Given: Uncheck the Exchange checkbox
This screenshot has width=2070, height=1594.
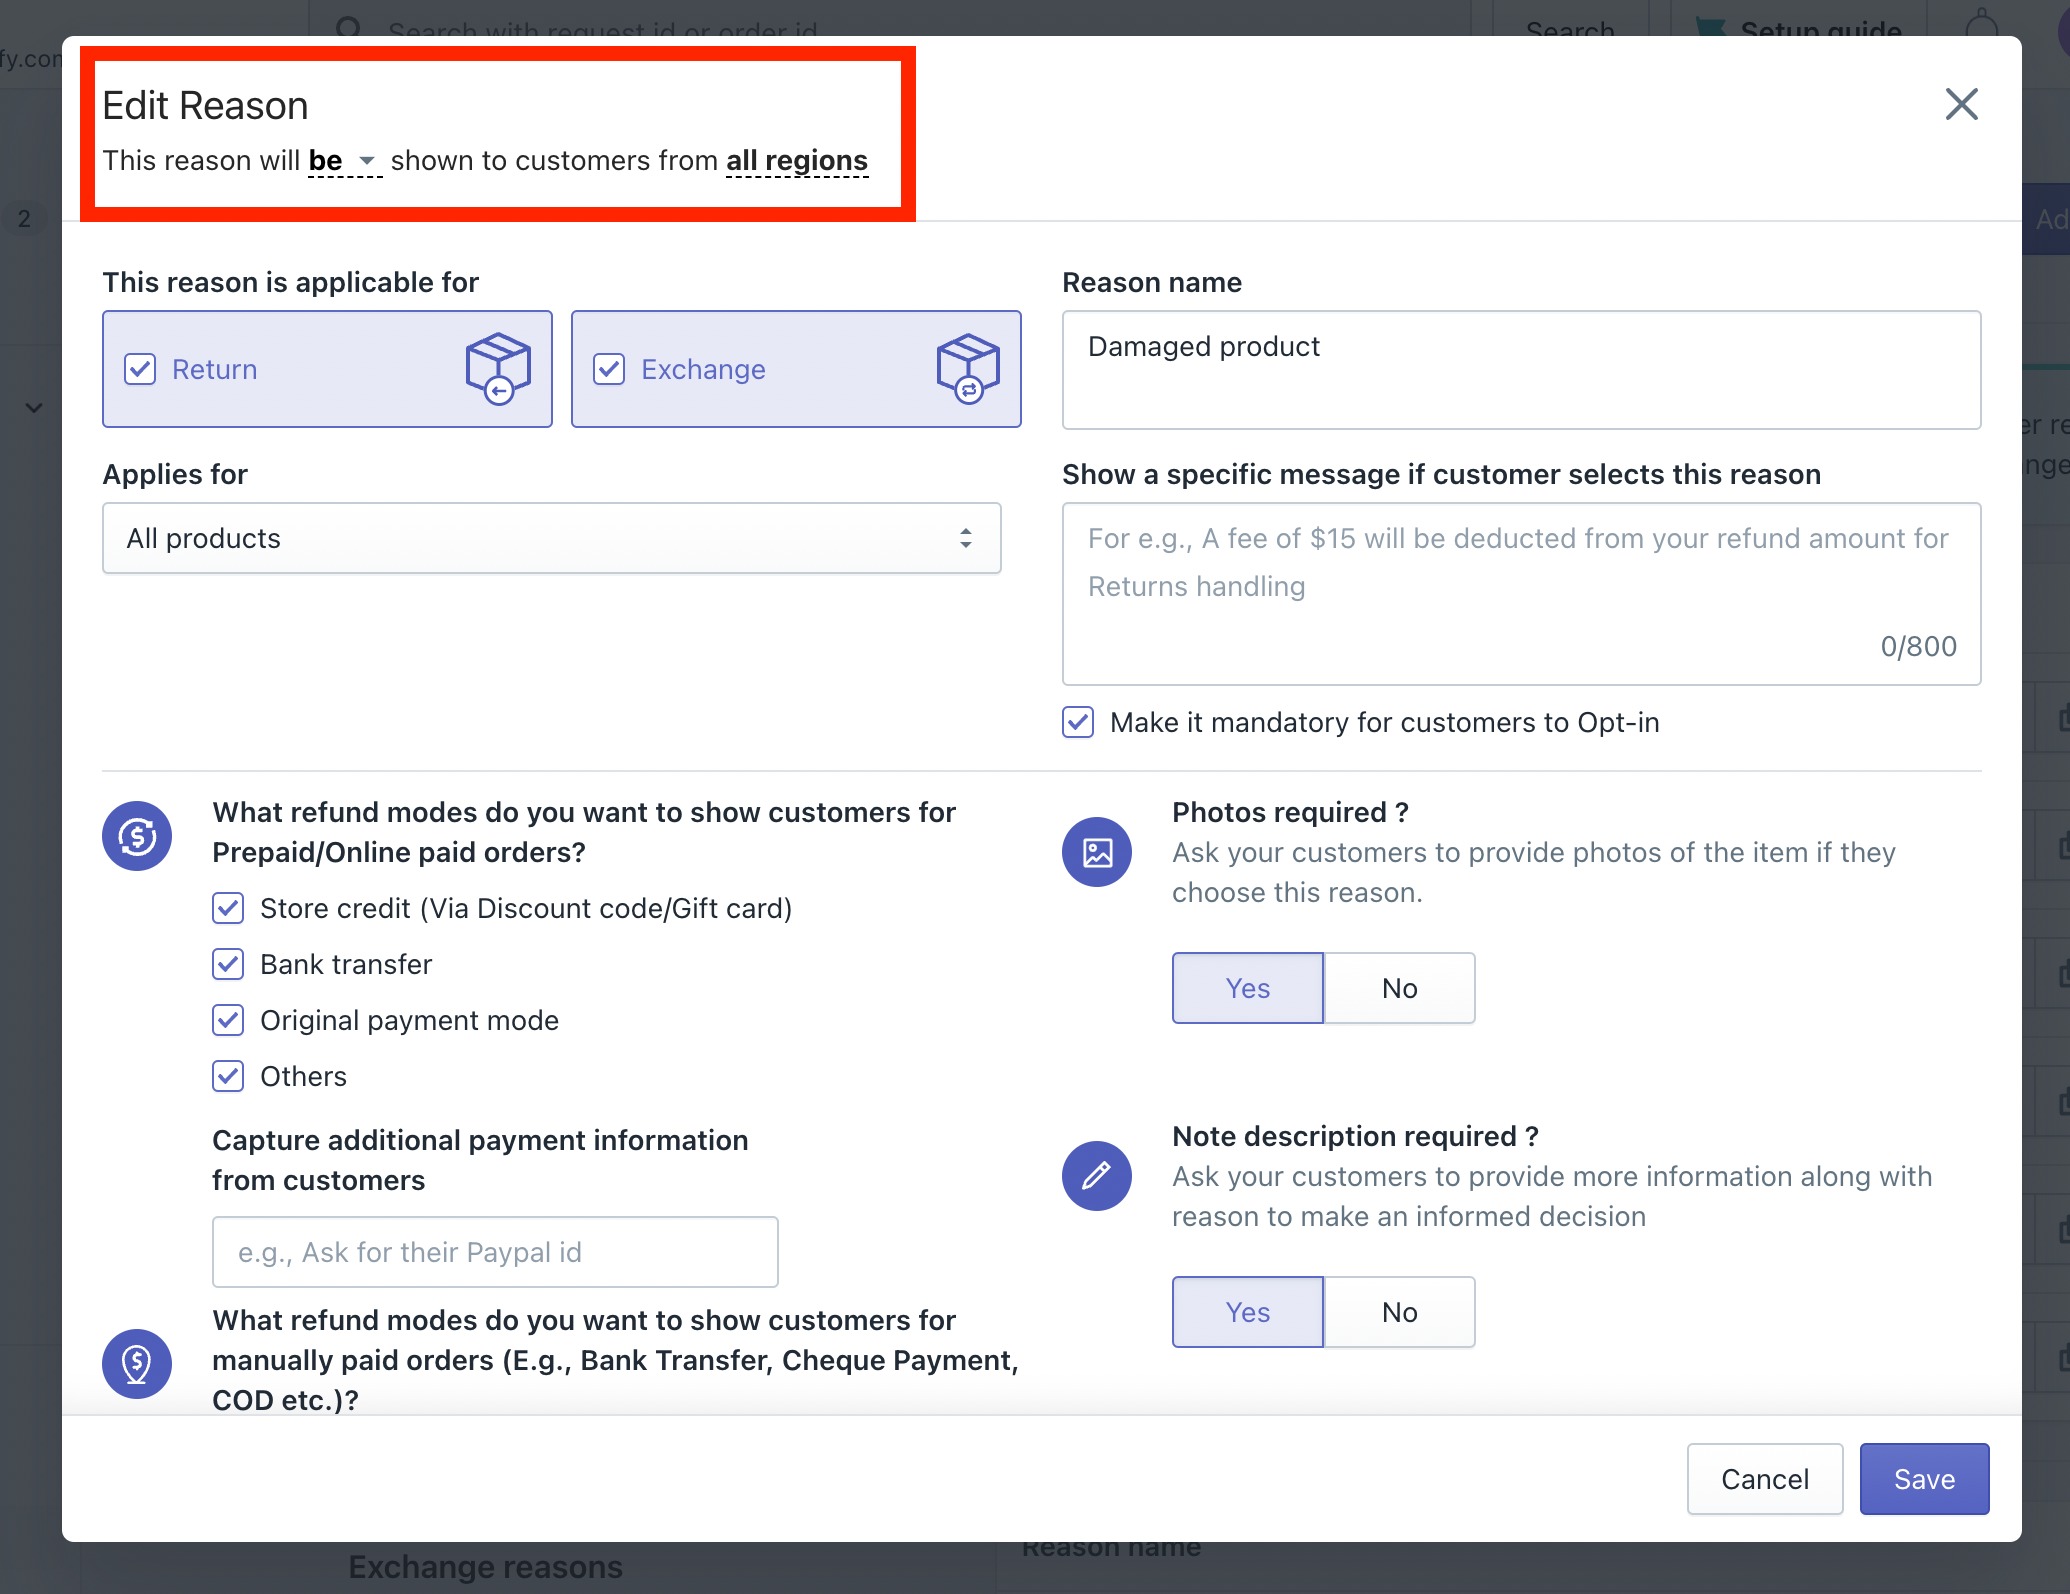Looking at the screenshot, I should tap(609, 369).
